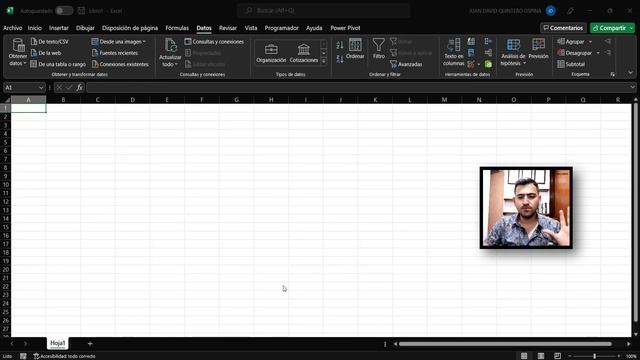The height and width of the screenshot is (360, 640).
Task: Sort ascending A to Z
Action: pos(340,45)
